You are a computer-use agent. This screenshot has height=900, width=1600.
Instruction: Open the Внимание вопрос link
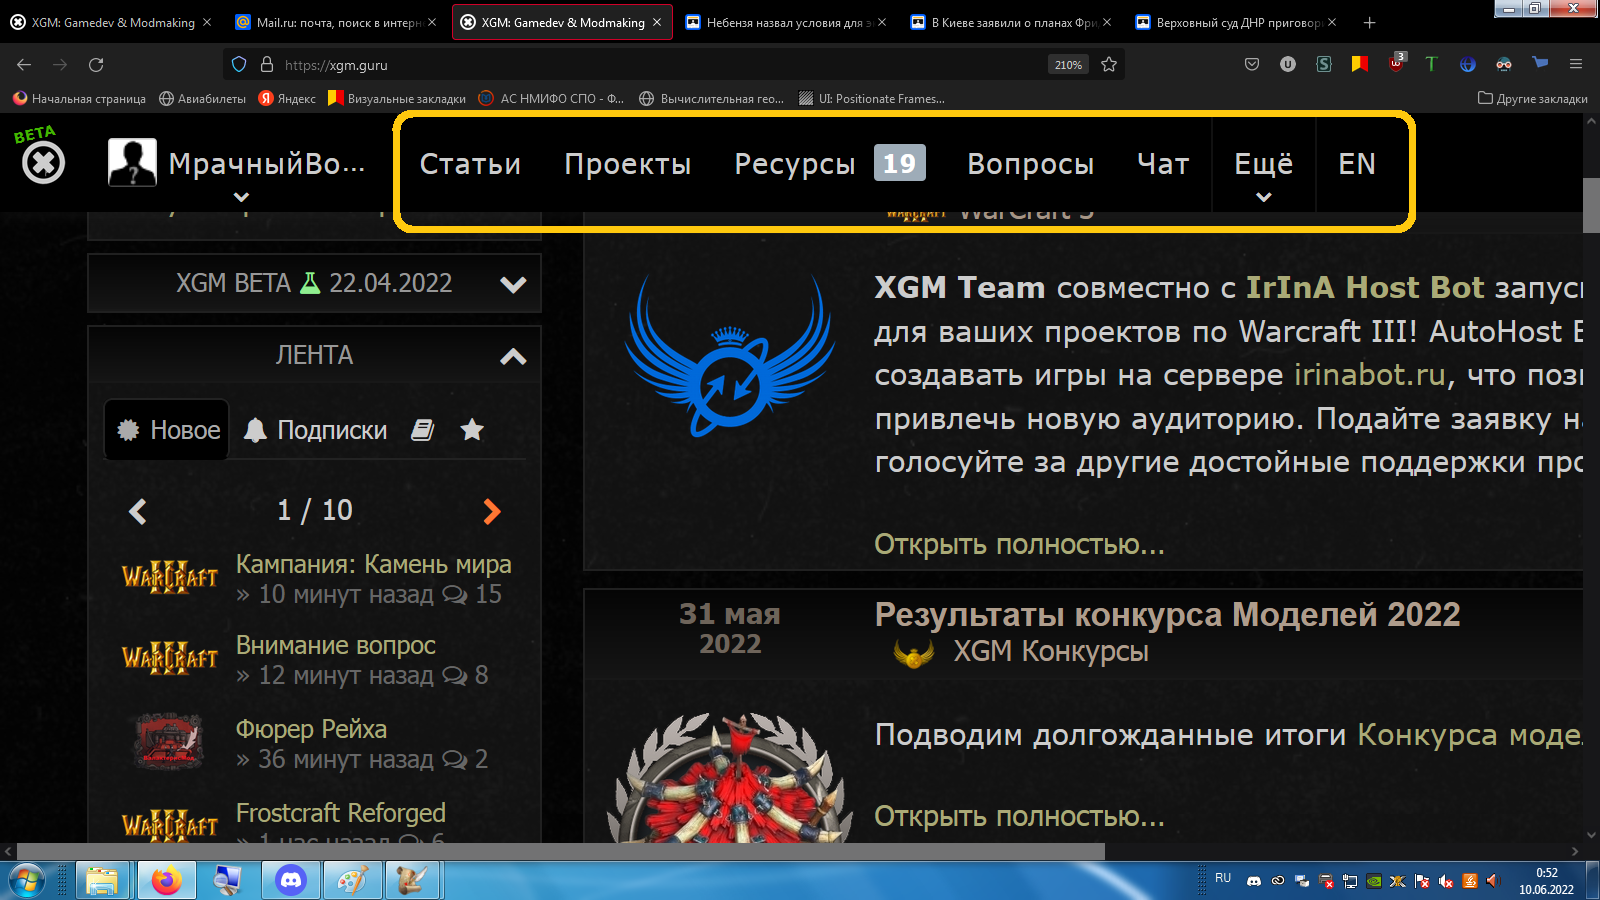[x=336, y=646]
